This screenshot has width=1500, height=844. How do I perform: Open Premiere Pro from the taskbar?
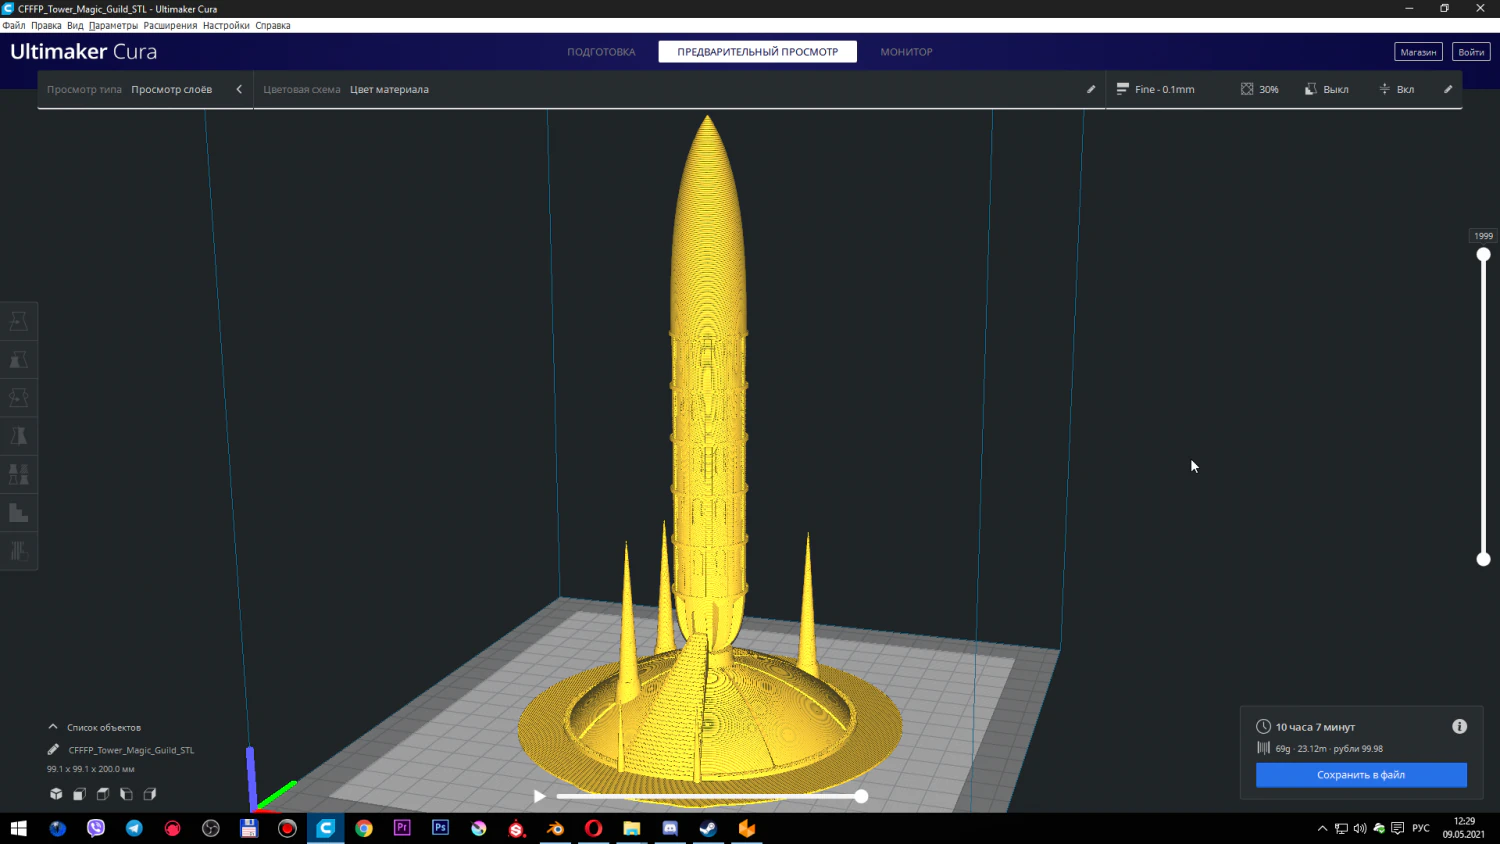[x=402, y=828]
